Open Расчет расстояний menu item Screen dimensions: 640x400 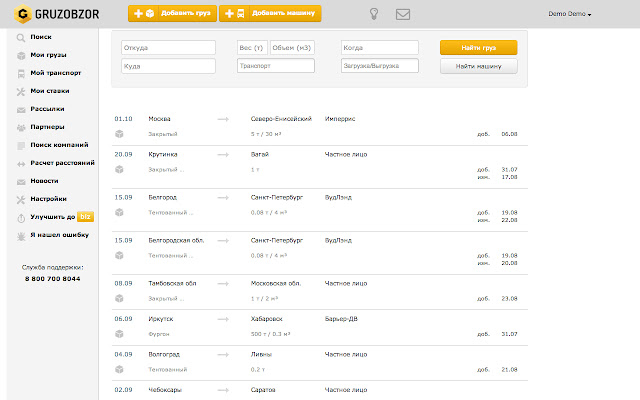(62, 162)
